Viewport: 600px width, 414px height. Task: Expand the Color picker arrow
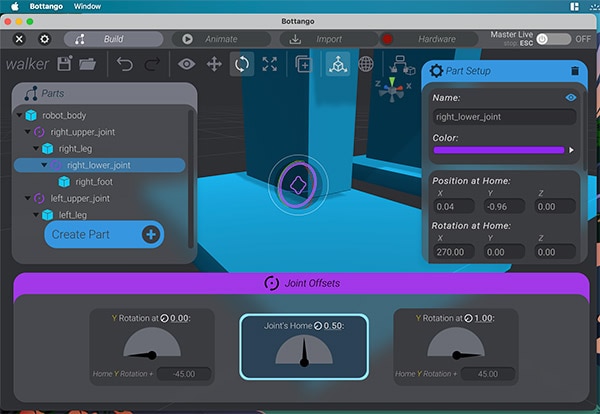pos(572,150)
